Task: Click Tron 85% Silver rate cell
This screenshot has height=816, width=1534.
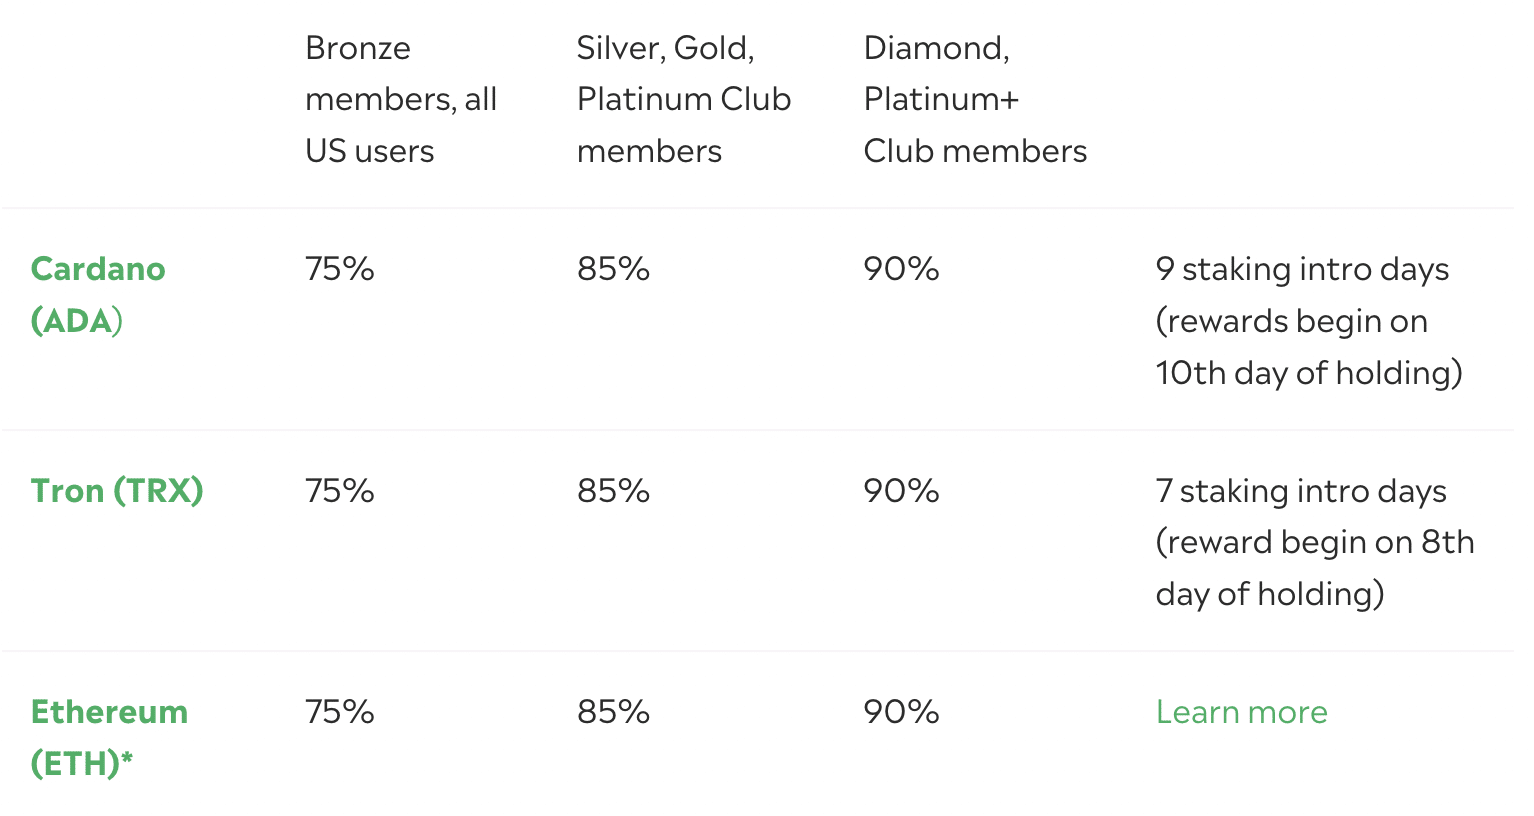Action: click(x=613, y=490)
